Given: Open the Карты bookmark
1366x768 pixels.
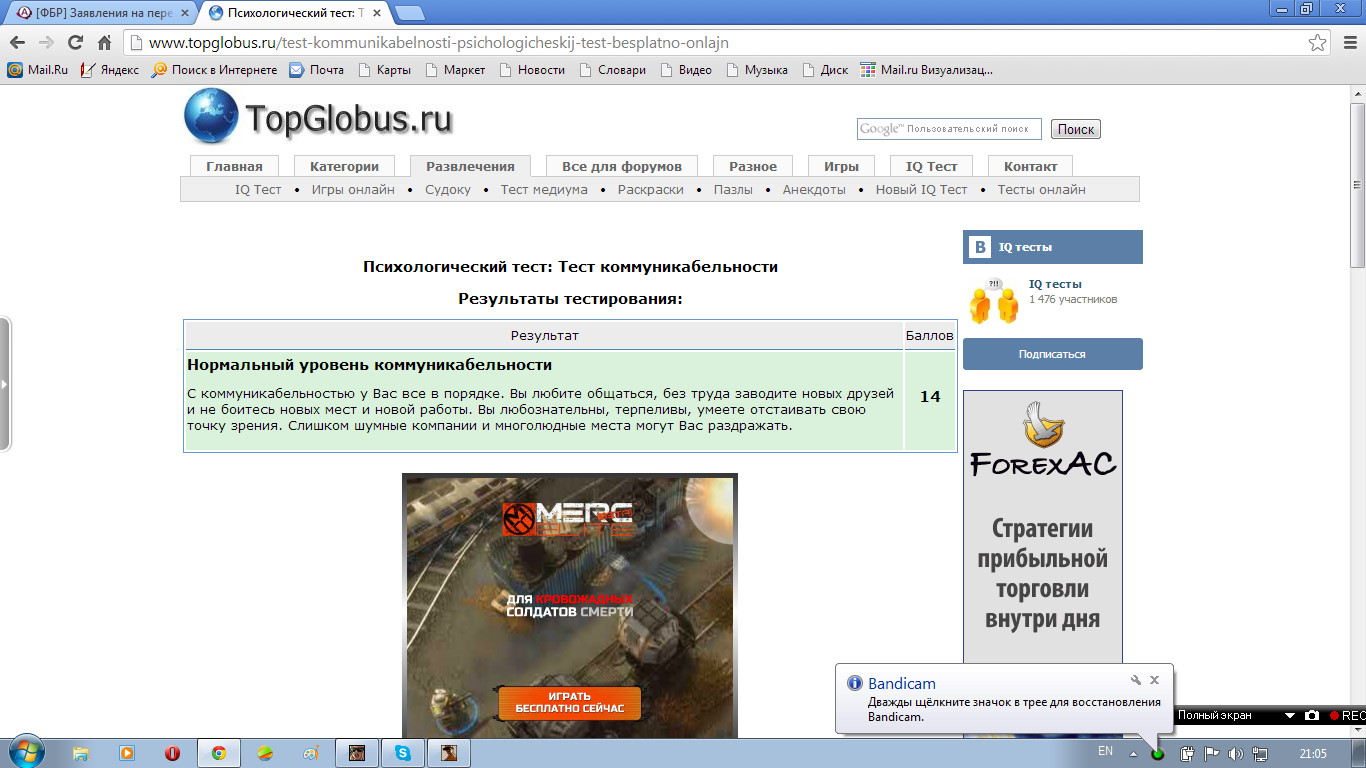Looking at the screenshot, I should [384, 70].
